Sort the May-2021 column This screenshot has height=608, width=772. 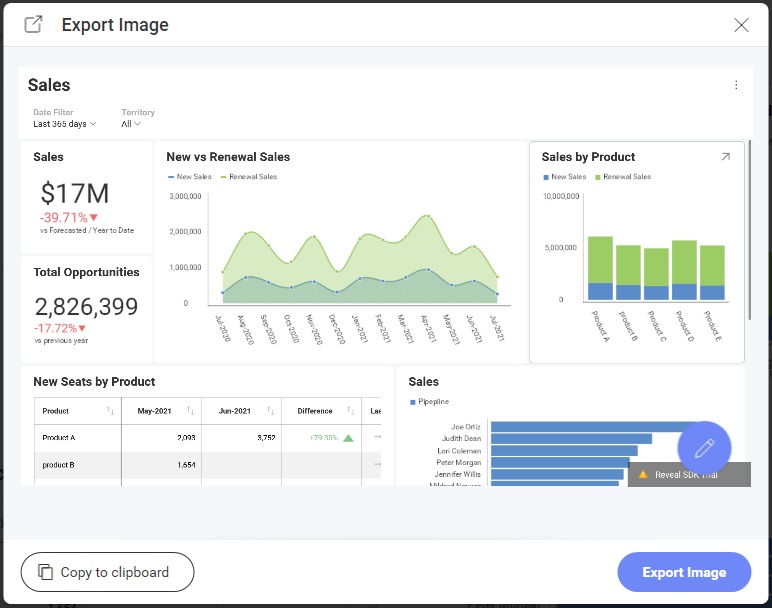pyautogui.click(x=190, y=411)
